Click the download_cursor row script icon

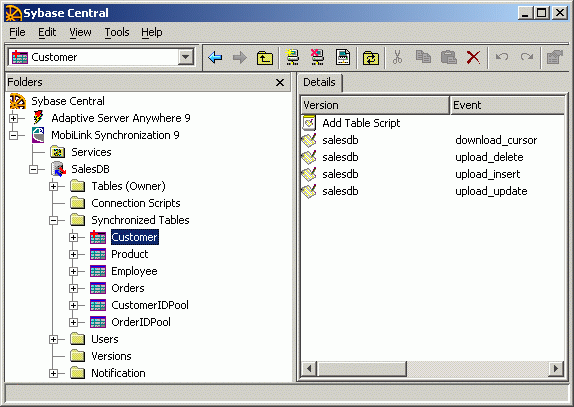(x=309, y=140)
